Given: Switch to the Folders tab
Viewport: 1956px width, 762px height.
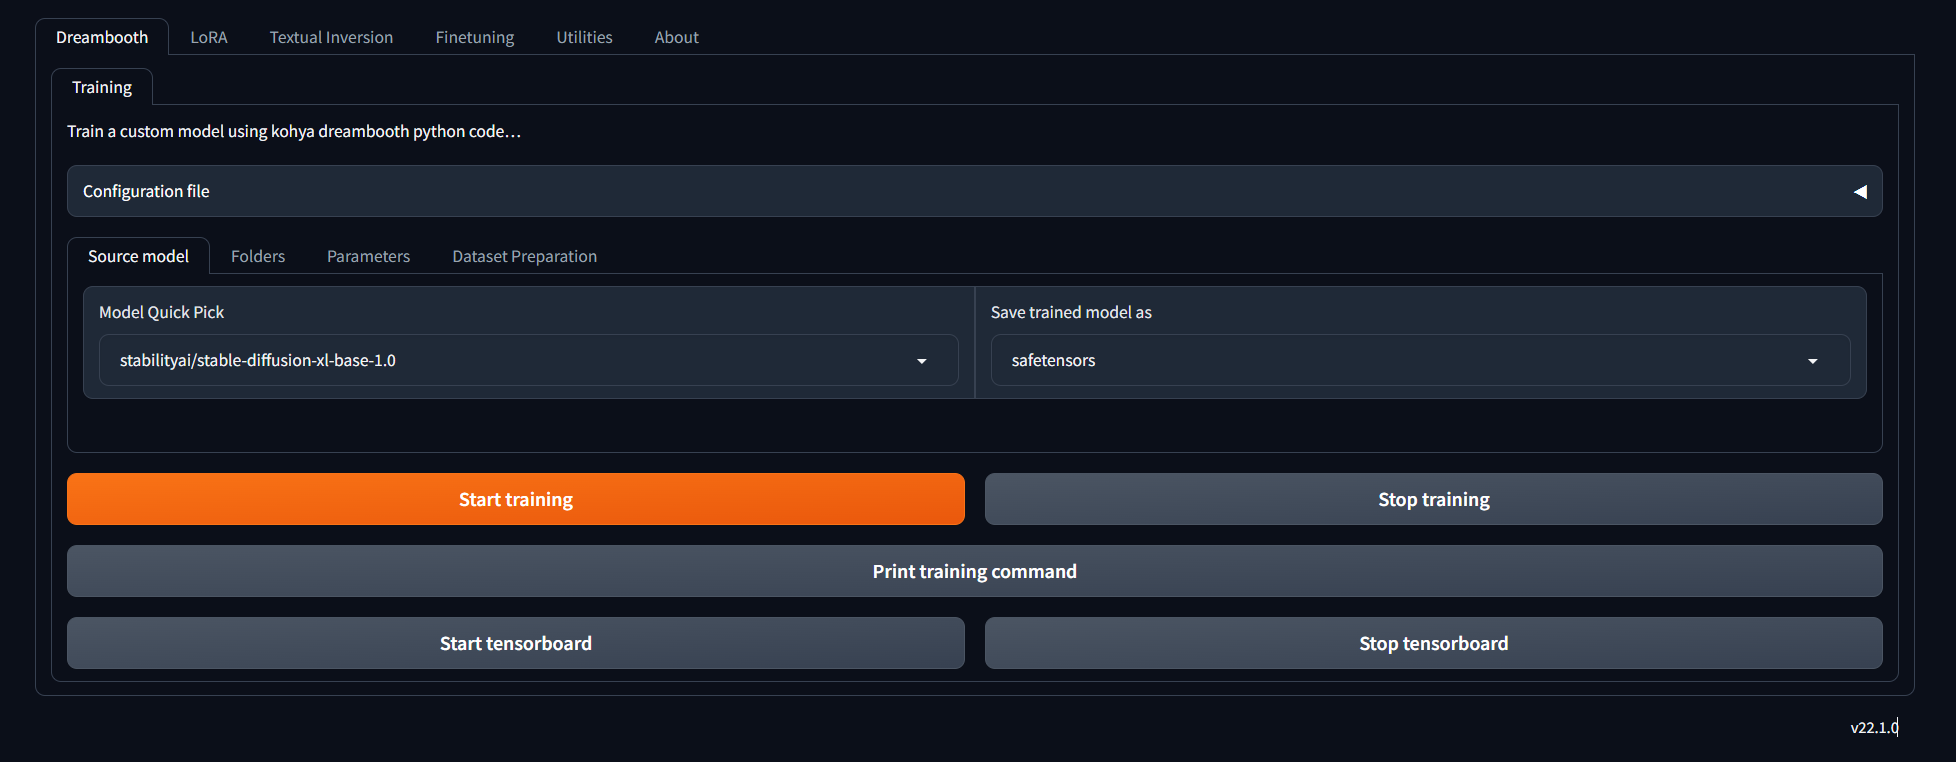Looking at the screenshot, I should pyautogui.click(x=258, y=256).
